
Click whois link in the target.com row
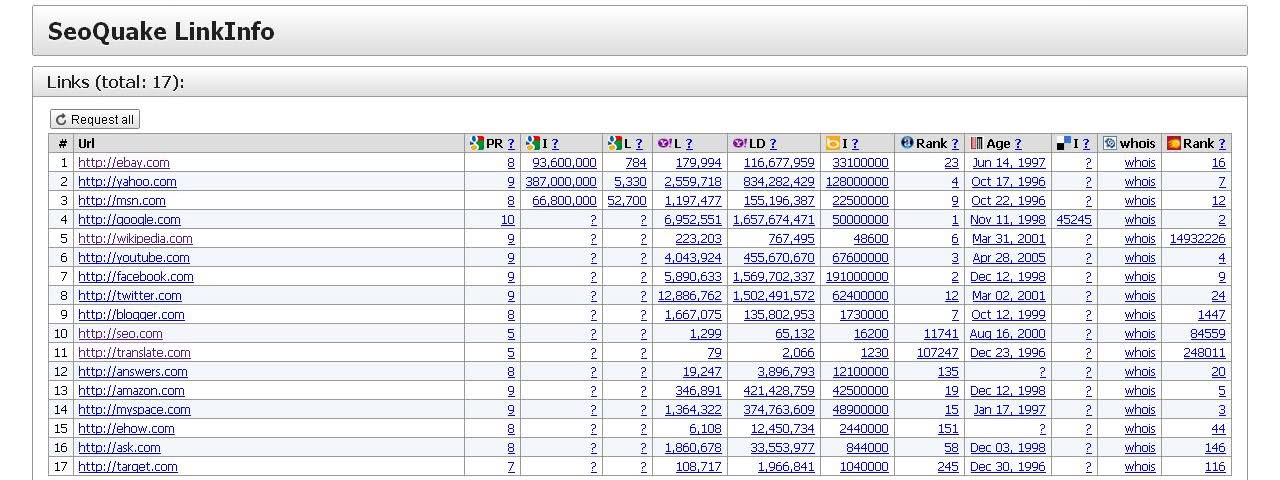pyautogui.click(x=1140, y=467)
